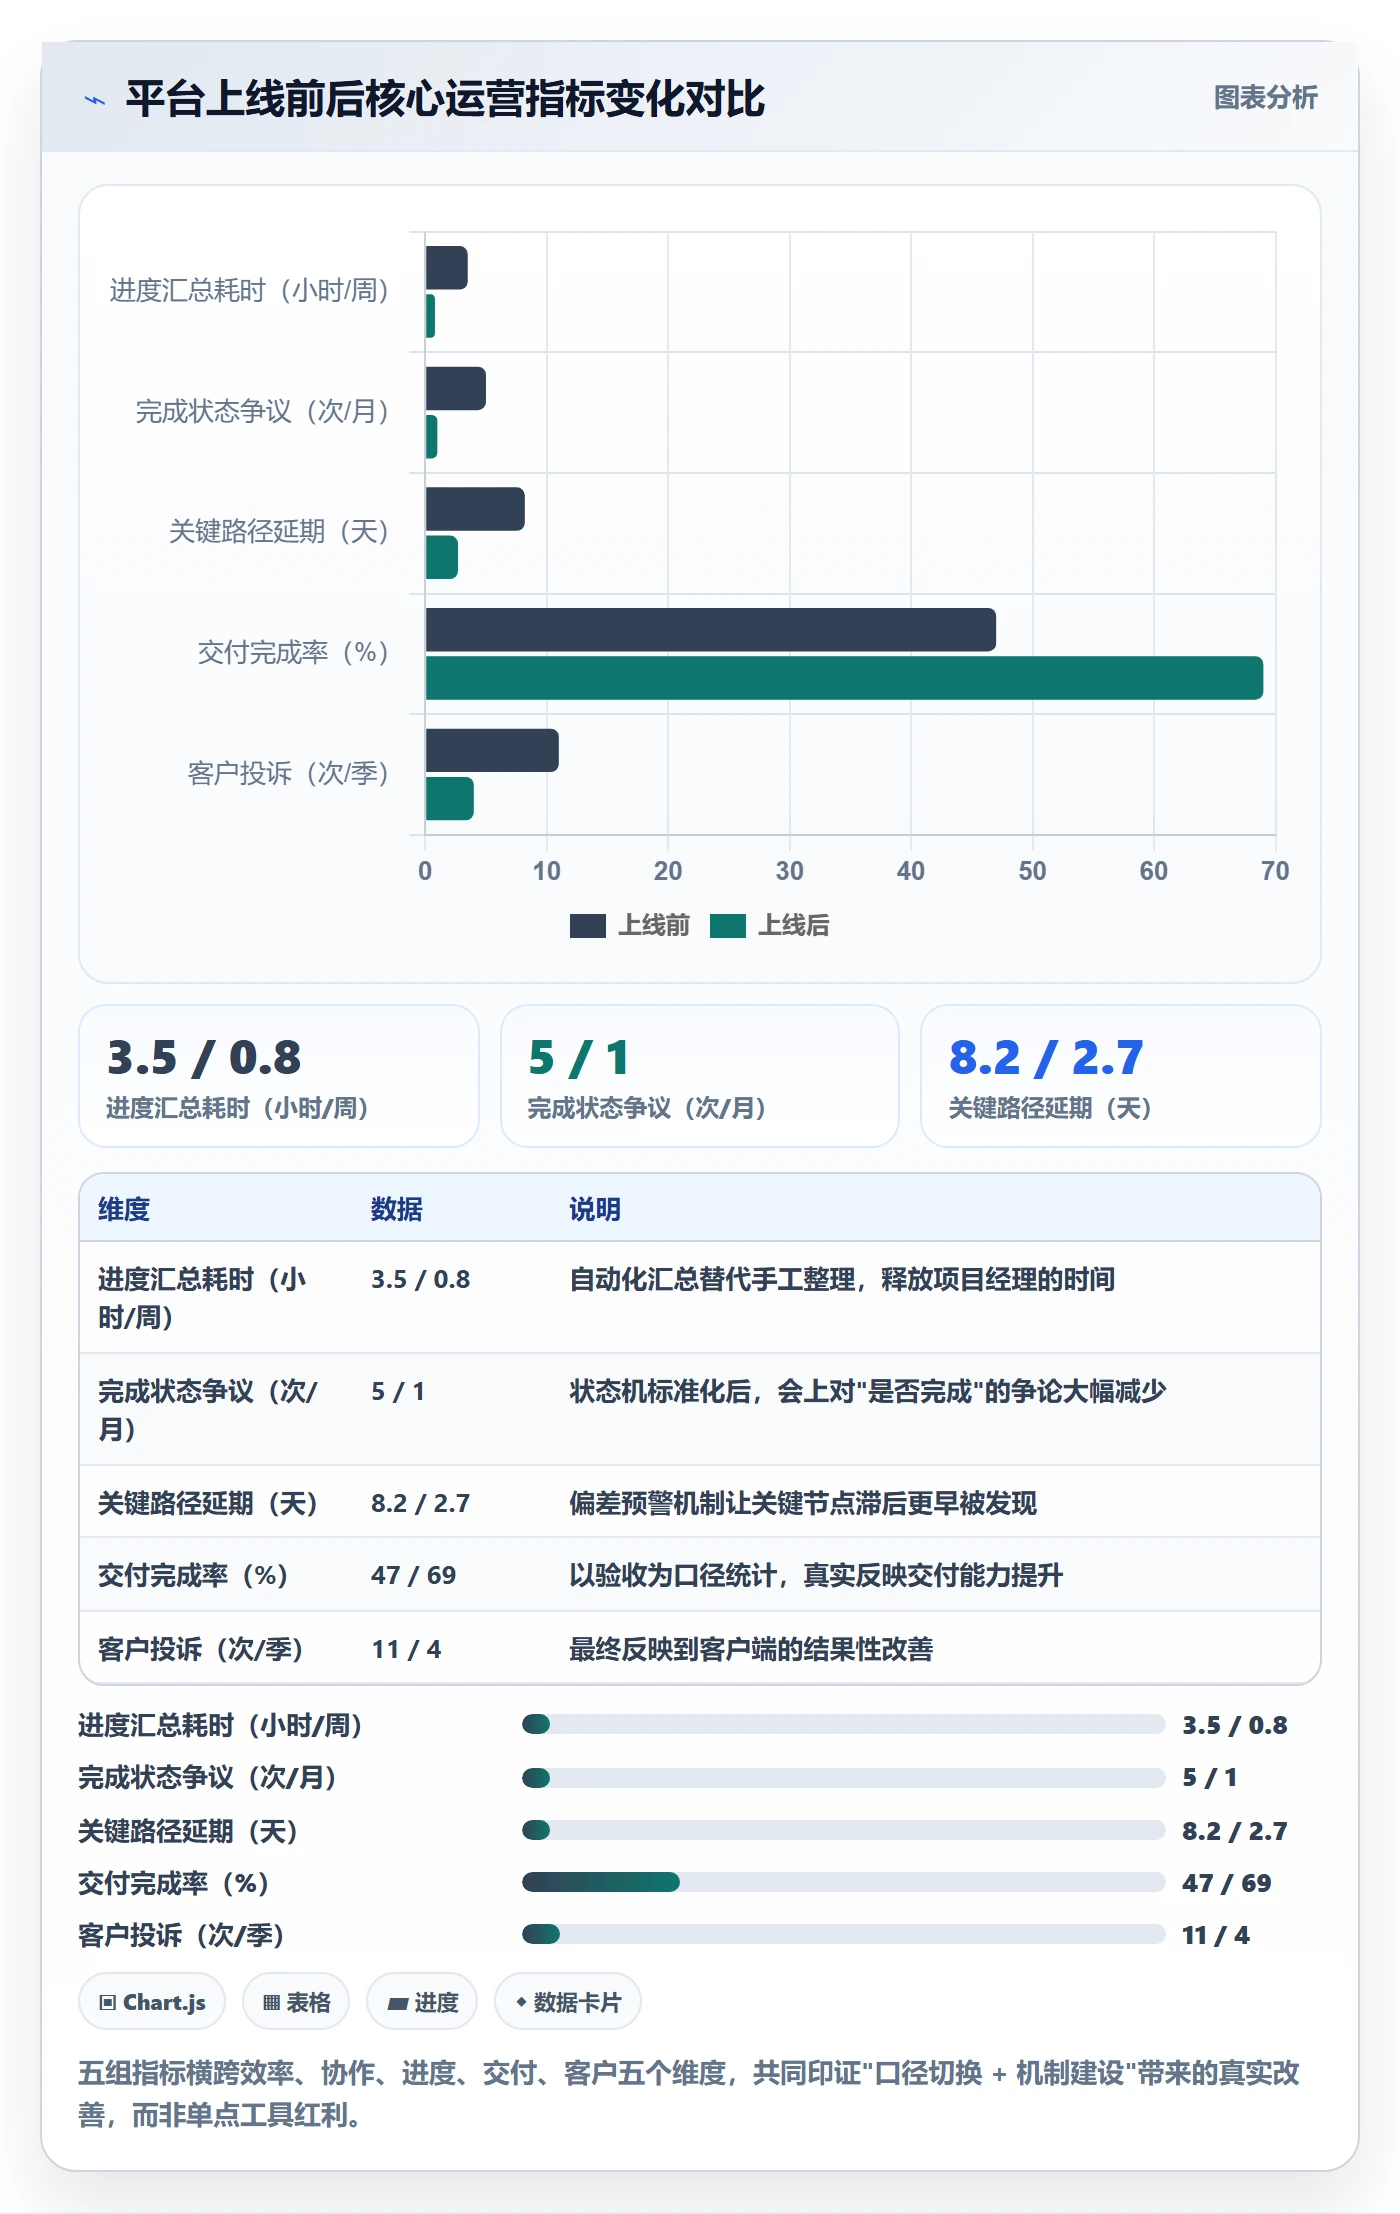
Task: Click the 上线后 bar for 关键路径延期
Action: 442,557
